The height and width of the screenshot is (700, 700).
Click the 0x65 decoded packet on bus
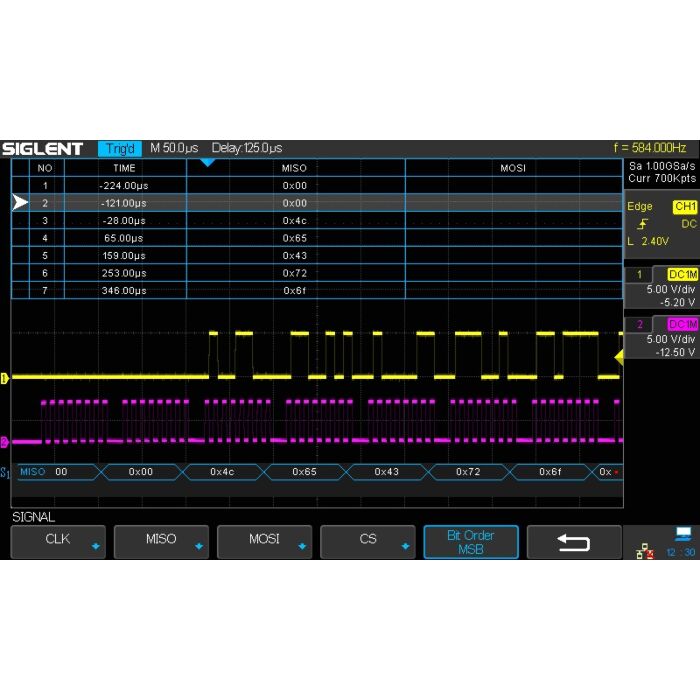[x=304, y=471]
